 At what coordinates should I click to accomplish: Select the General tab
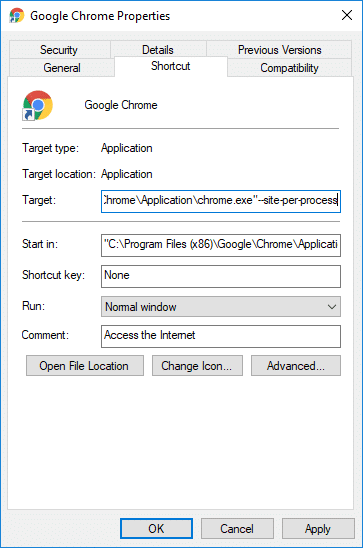[62, 67]
